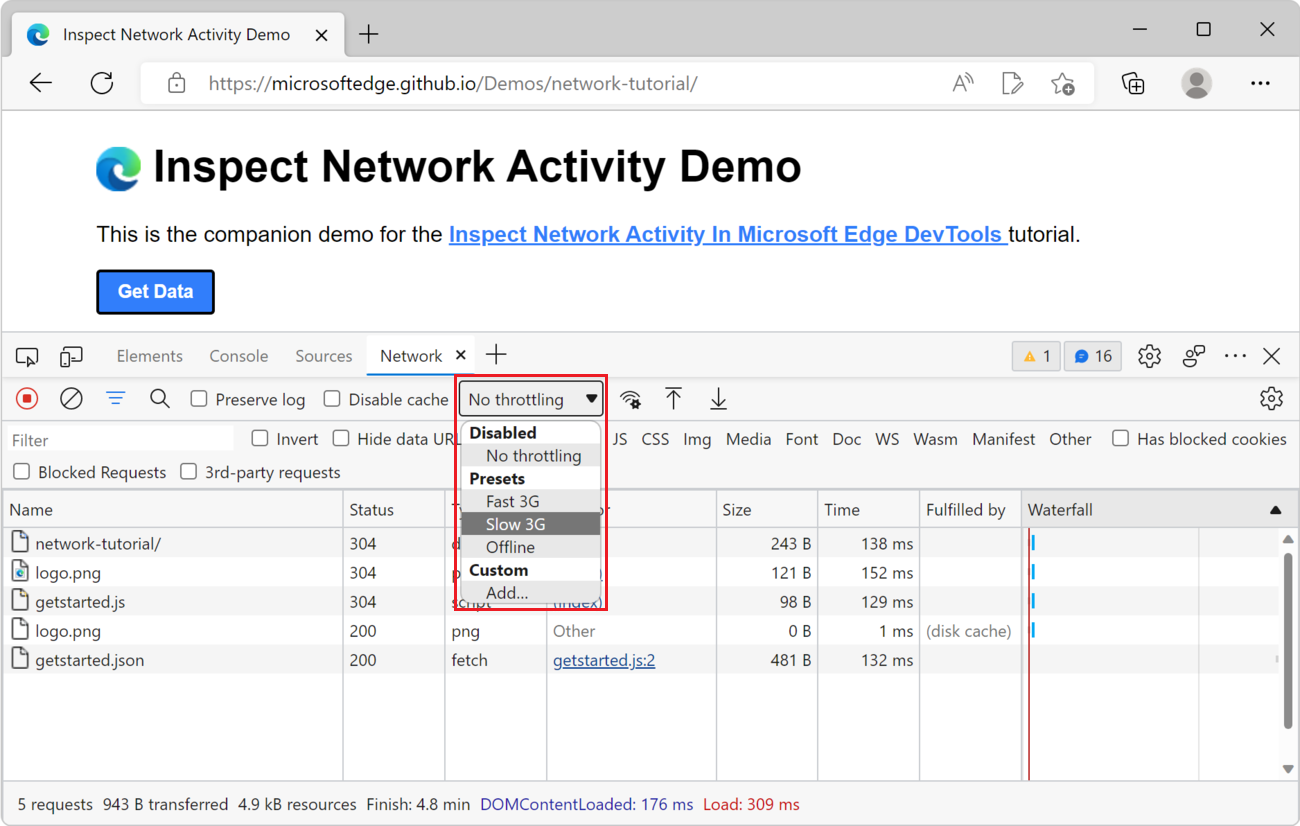
Task: Sort by Waterfall column arrow
Action: coord(1275,510)
